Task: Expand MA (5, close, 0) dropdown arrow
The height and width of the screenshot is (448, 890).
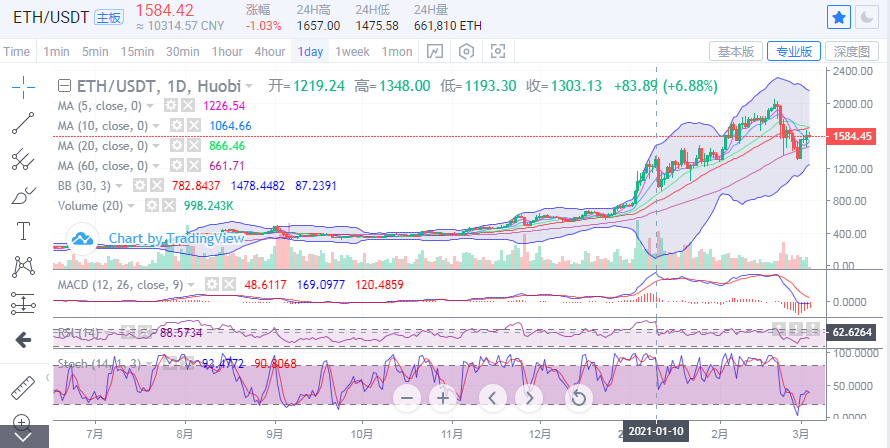Action: click(x=150, y=106)
